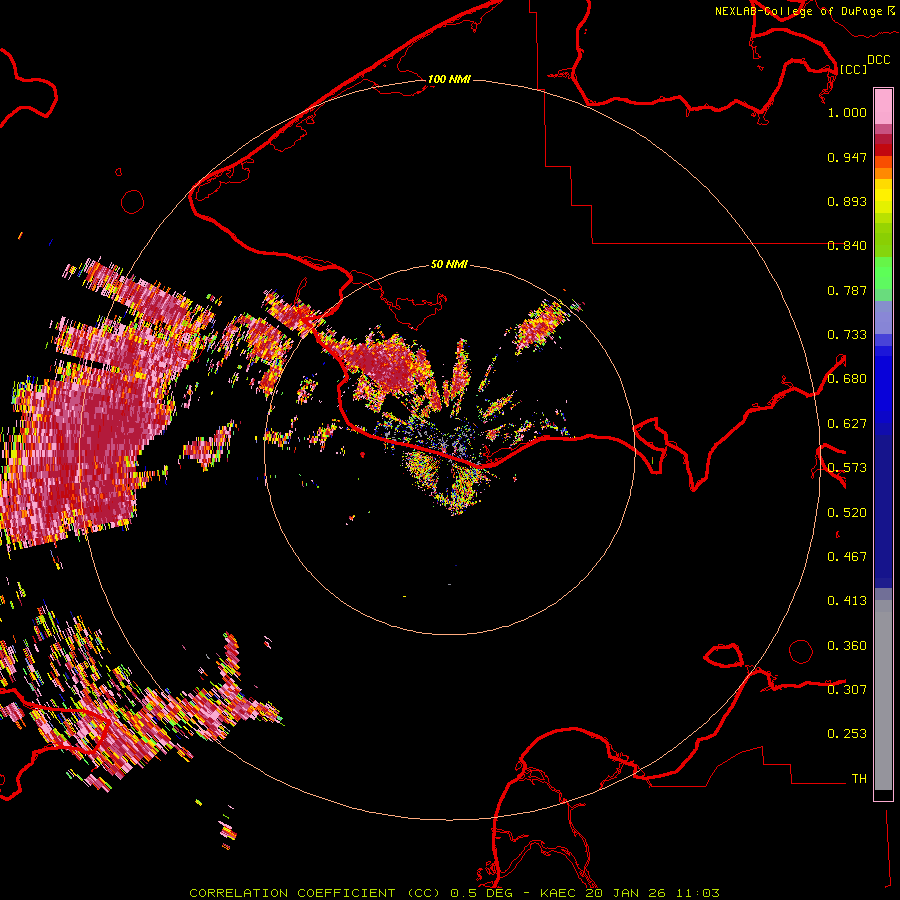This screenshot has width=900, height=900.
Task: Click the 0.253 color scale value
Action: (847, 734)
